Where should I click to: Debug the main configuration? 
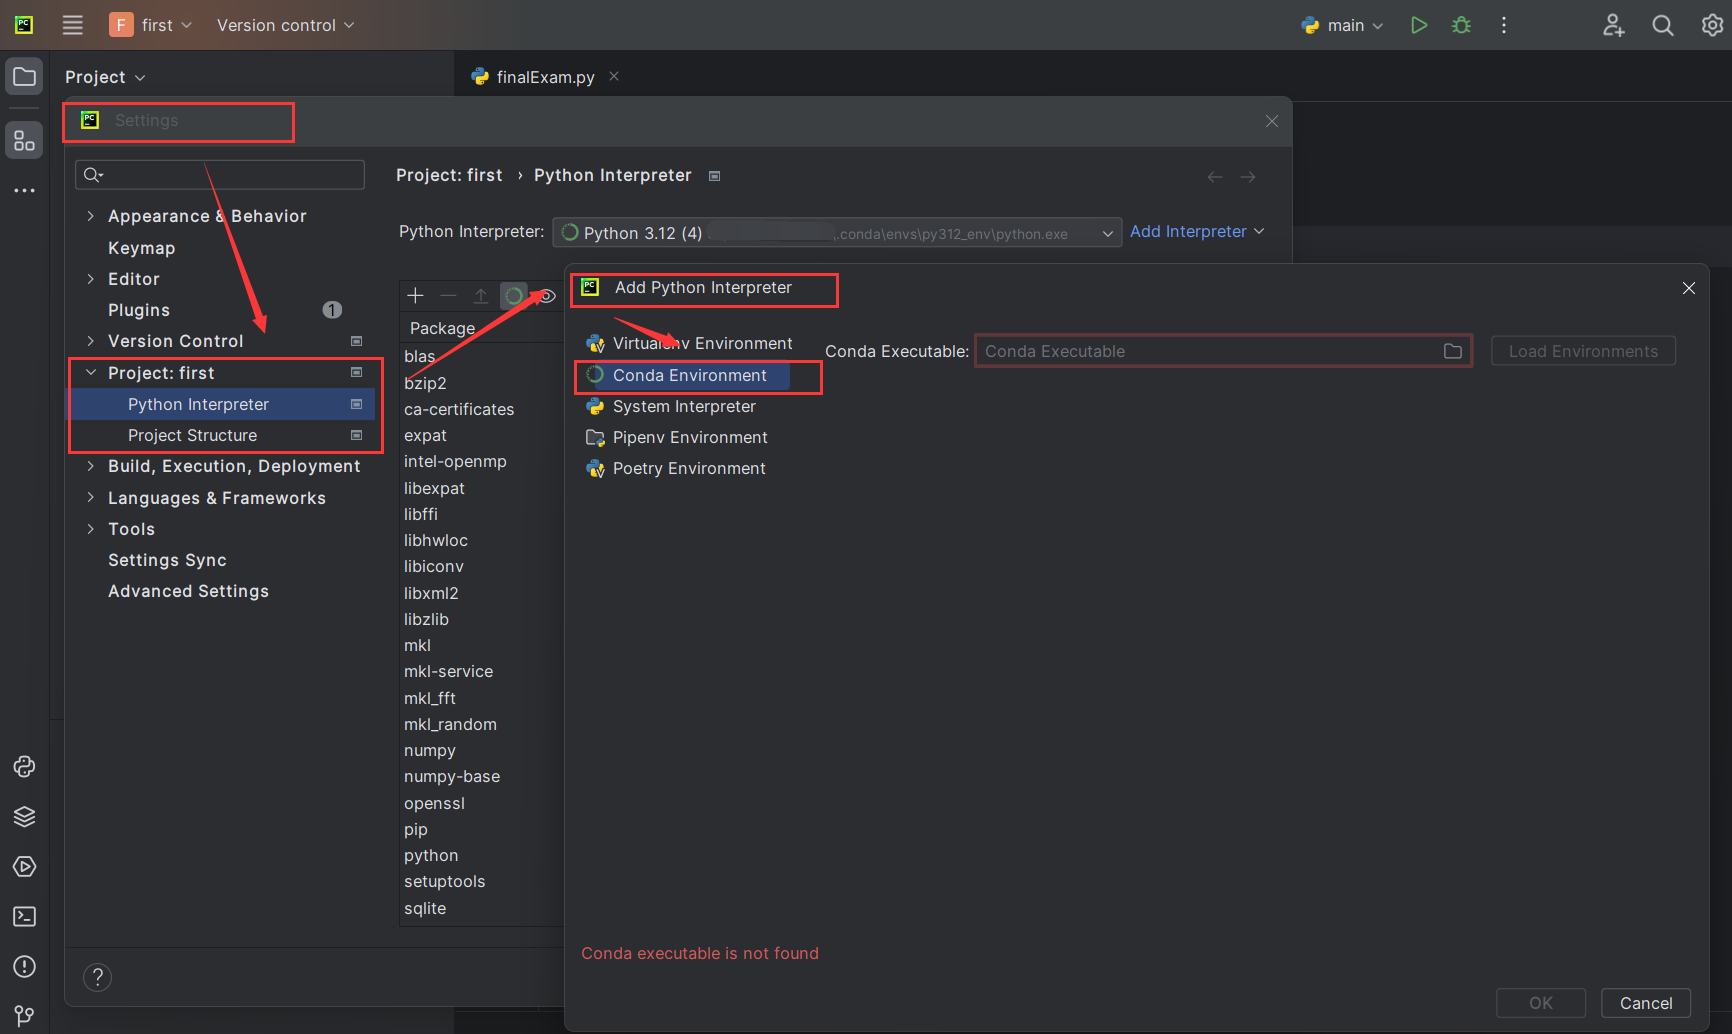click(x=1461, y=25)
